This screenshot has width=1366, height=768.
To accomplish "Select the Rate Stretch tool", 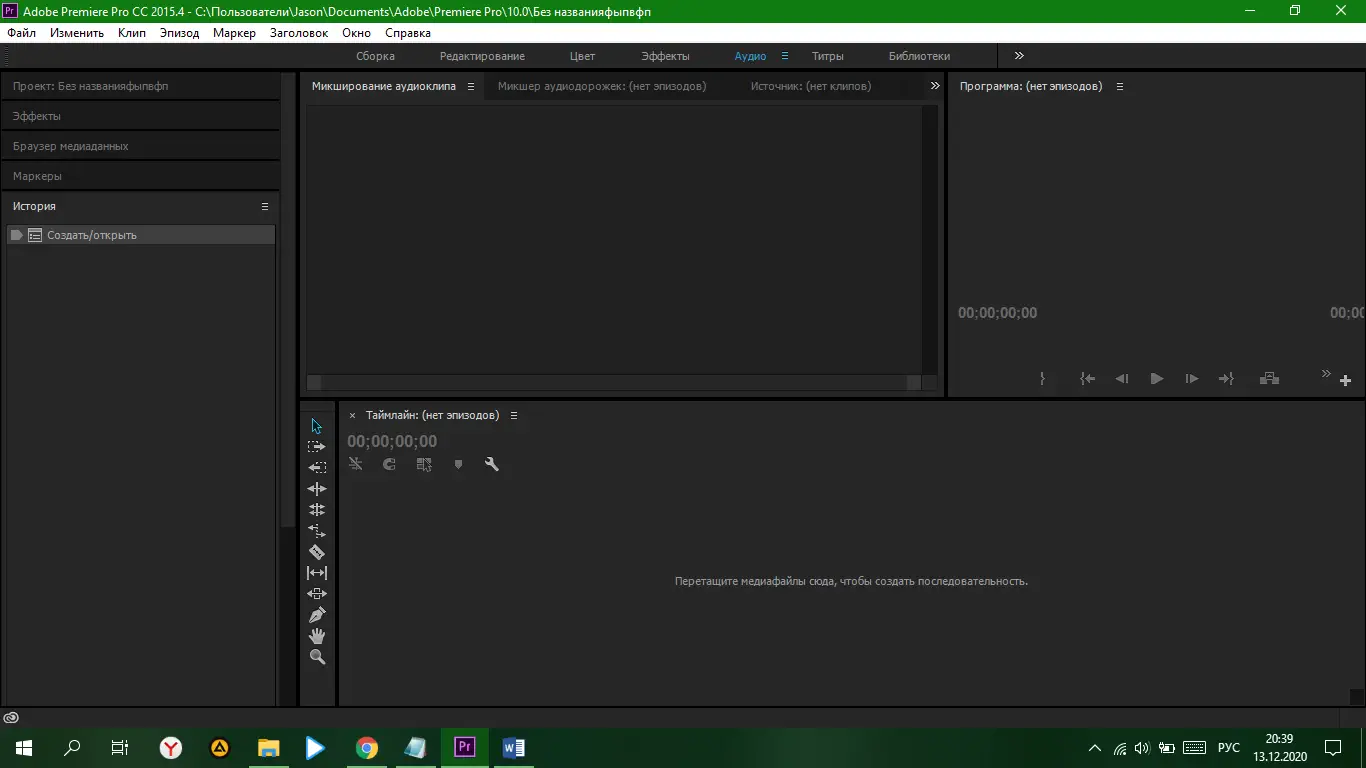I will pos(317,531).
